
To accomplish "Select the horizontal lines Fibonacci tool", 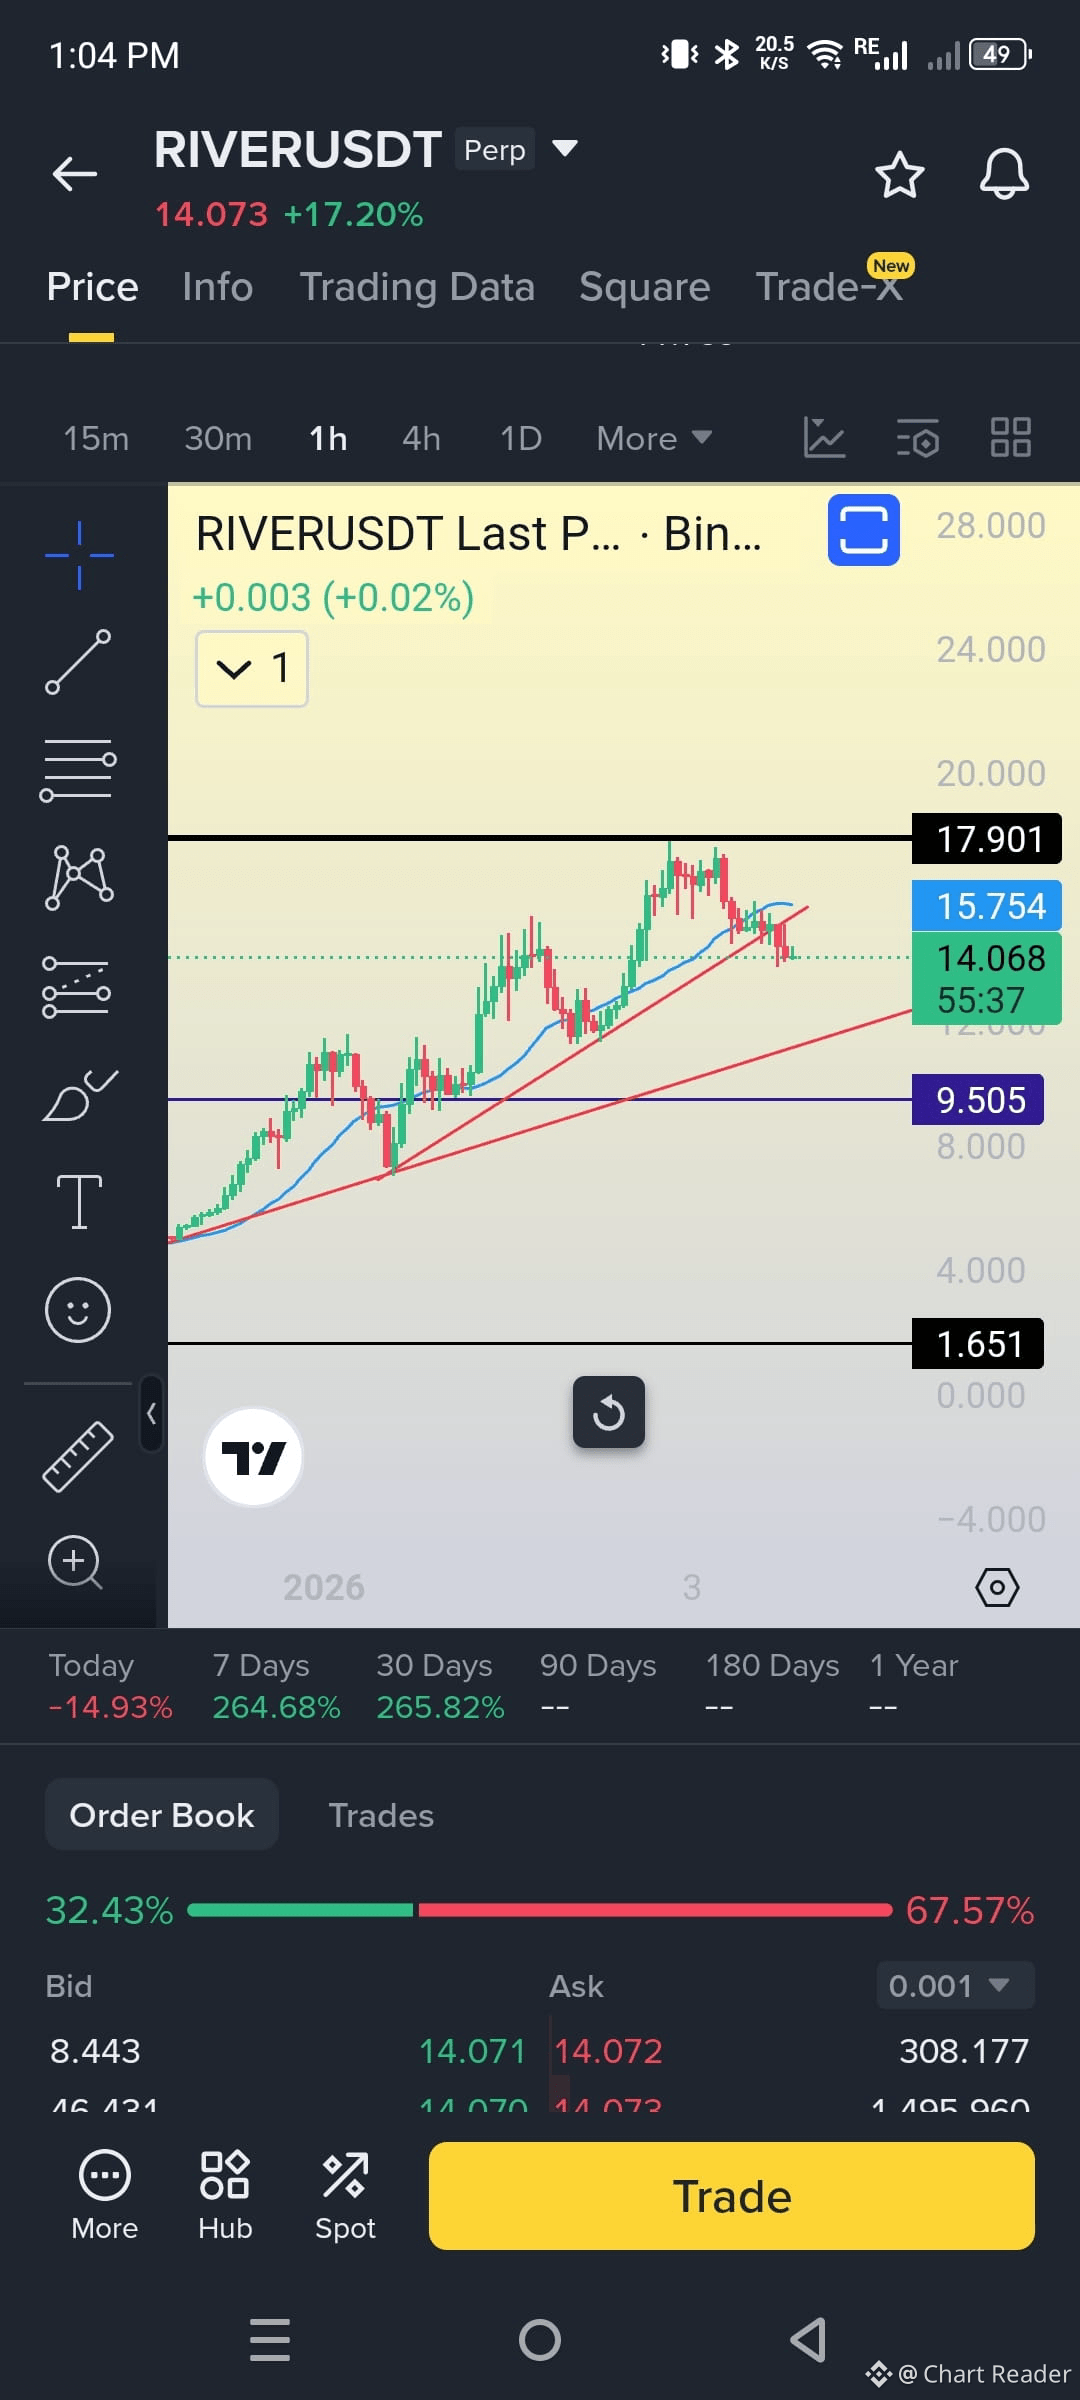I will point(78,770).
